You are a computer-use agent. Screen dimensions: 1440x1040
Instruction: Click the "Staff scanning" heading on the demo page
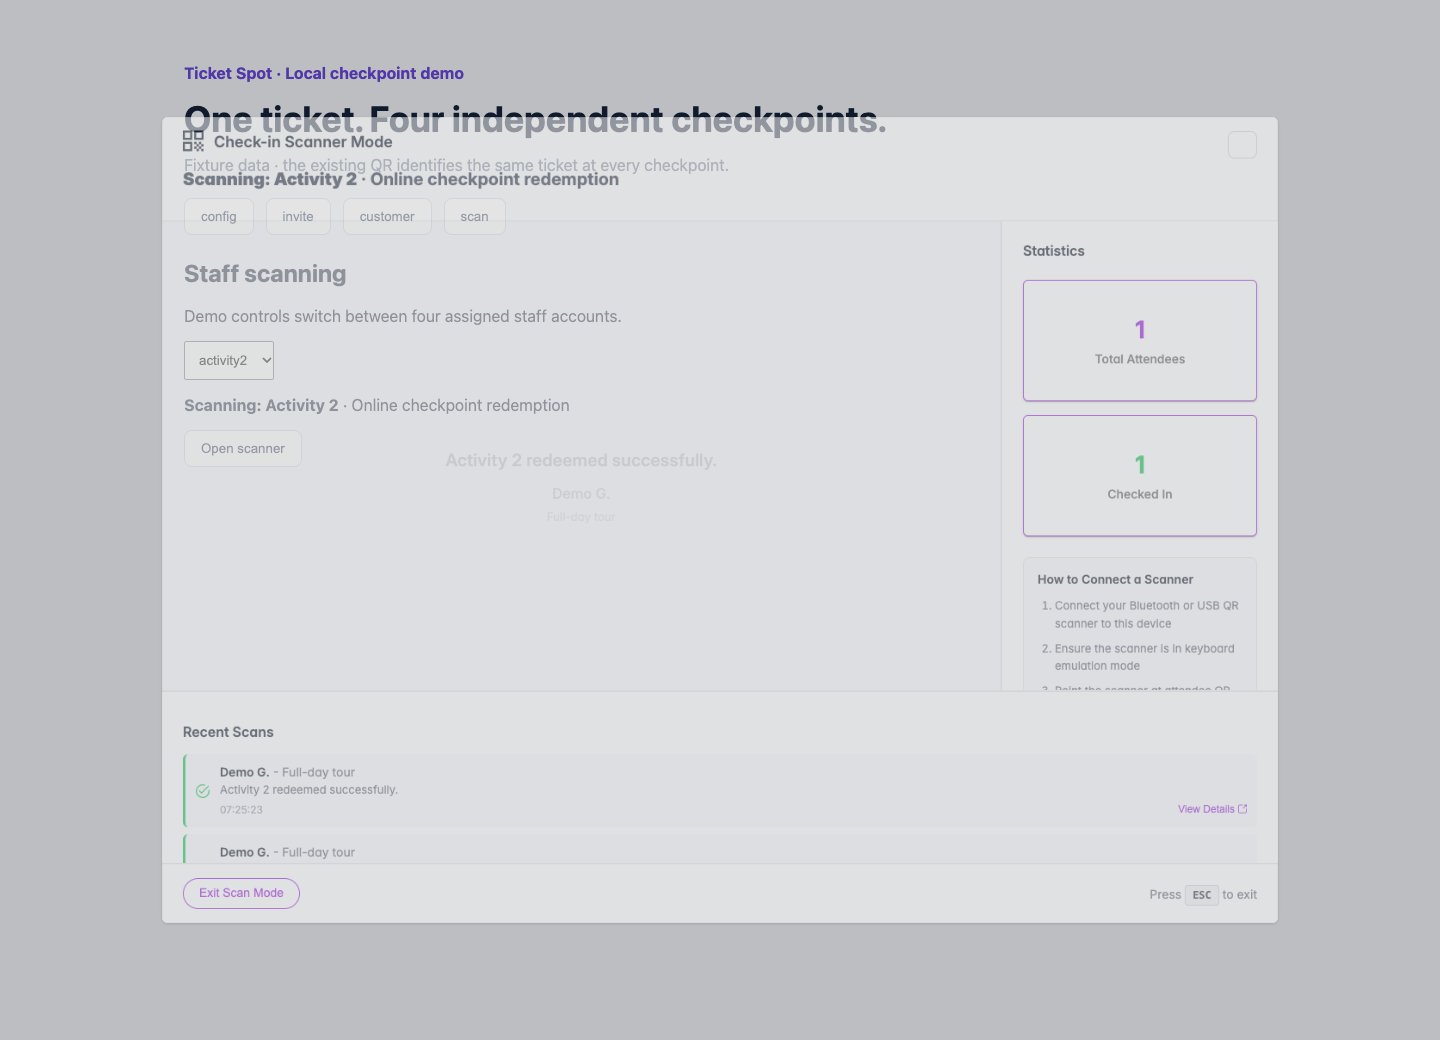(265, 274)
